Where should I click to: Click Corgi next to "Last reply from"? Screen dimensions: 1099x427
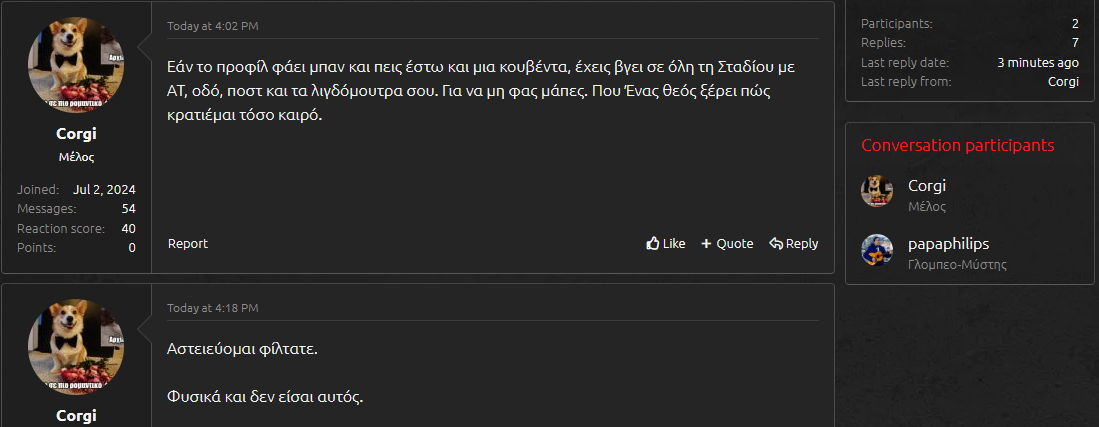tap(1063, 81)
